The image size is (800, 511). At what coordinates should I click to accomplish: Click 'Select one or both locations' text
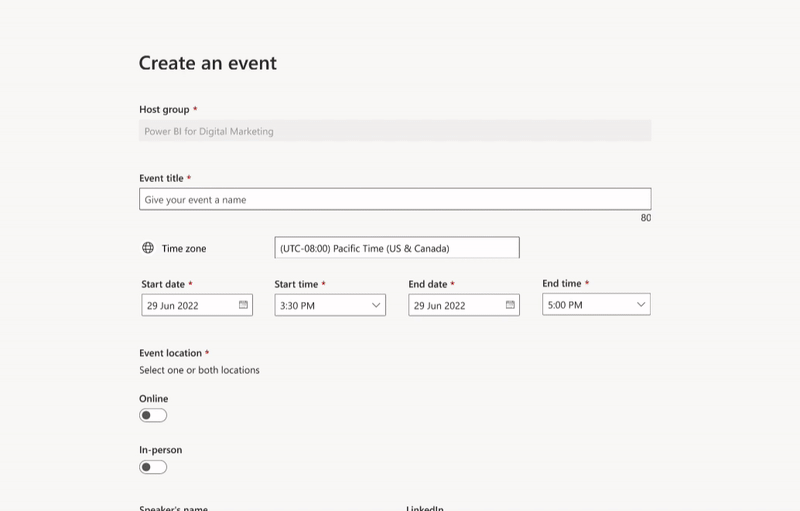pyautogui.click(x=199, y=370)
